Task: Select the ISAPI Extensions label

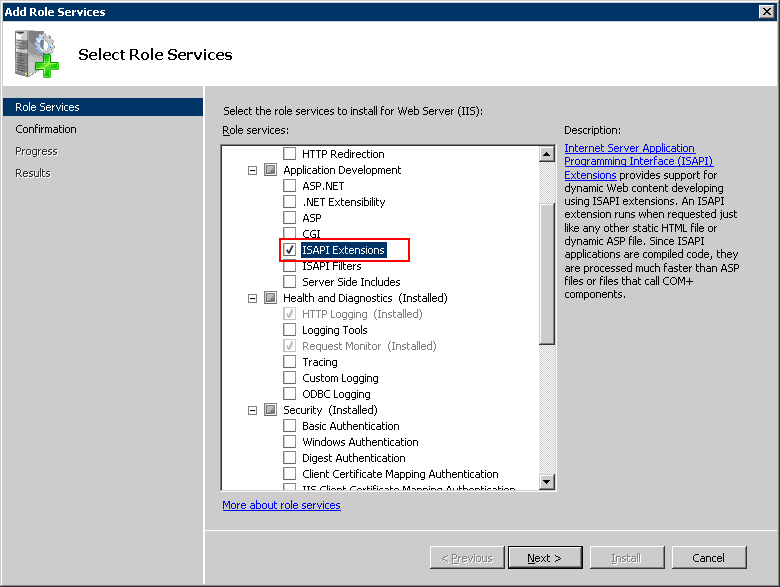Action: click(x=344, y=250)
